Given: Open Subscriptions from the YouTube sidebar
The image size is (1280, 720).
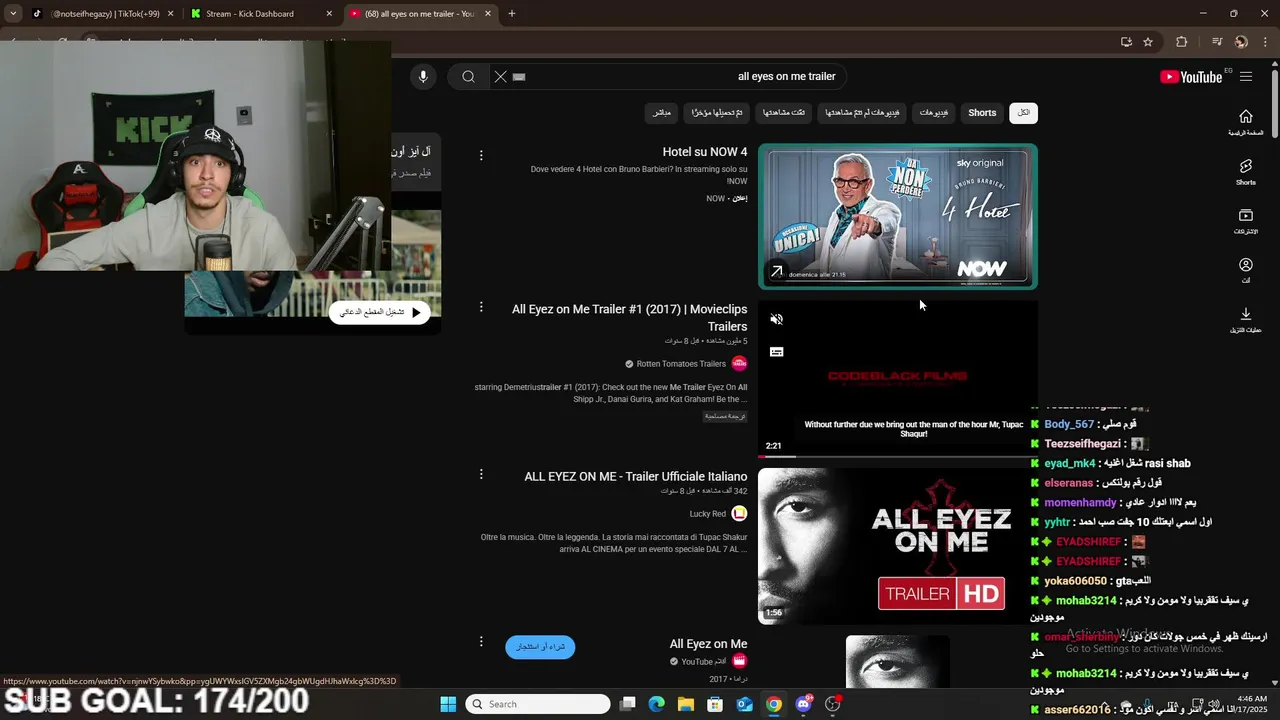Looking at the screenshot, I should pos(1246,222).
